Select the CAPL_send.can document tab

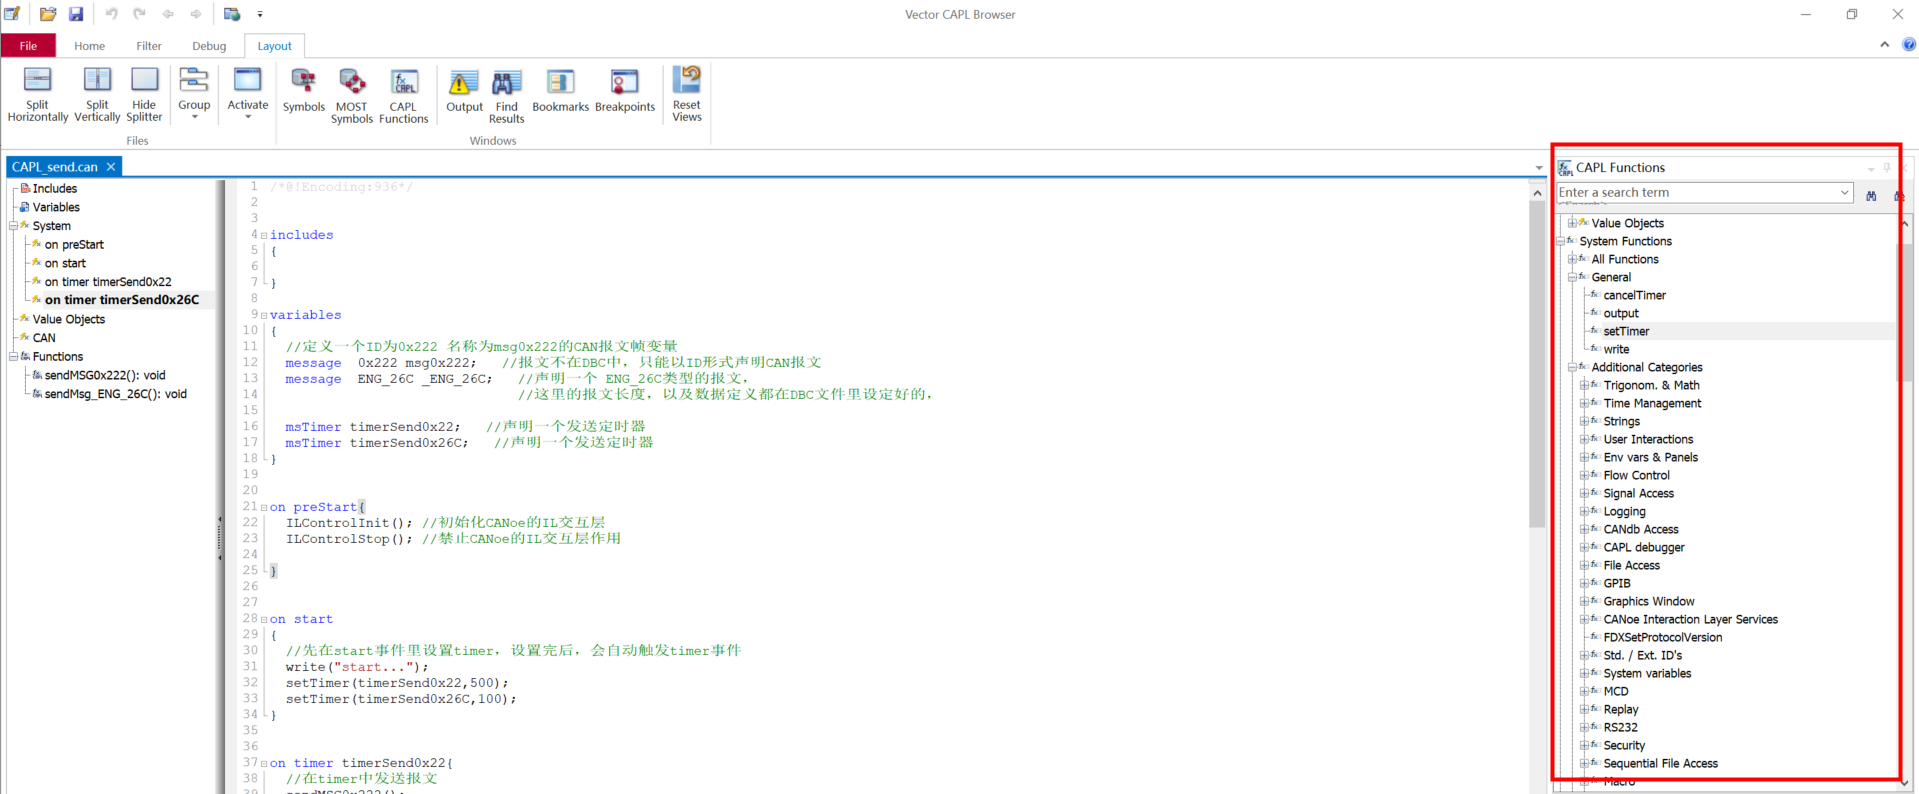55,167
